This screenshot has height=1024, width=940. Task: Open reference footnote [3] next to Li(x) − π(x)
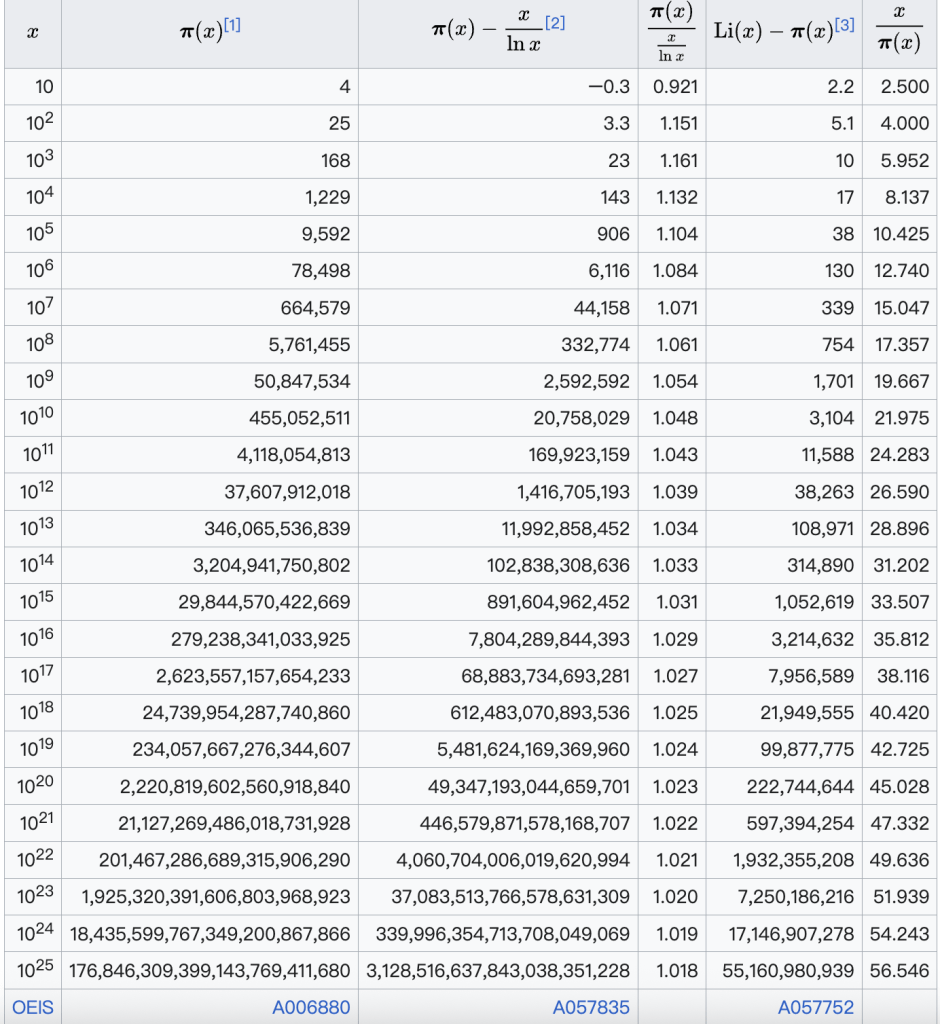(844, 25)
